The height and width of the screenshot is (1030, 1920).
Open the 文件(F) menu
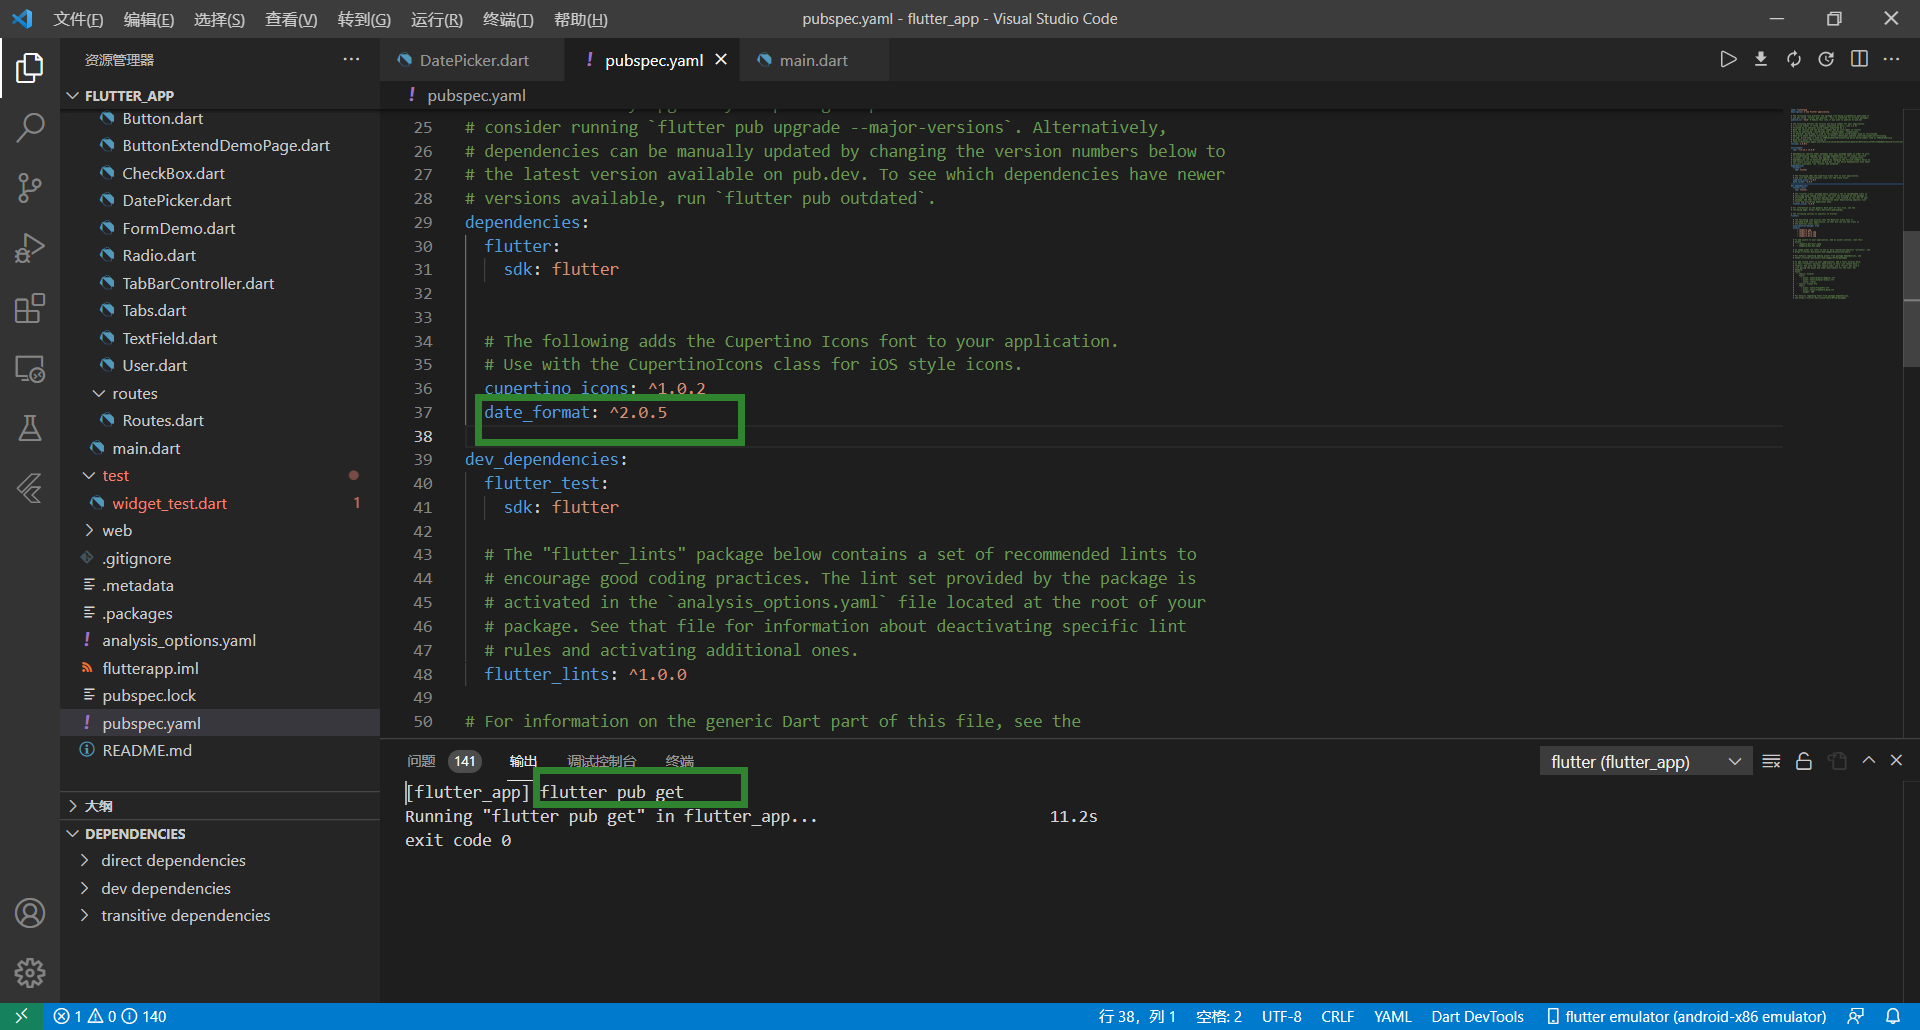click(78, 19)
